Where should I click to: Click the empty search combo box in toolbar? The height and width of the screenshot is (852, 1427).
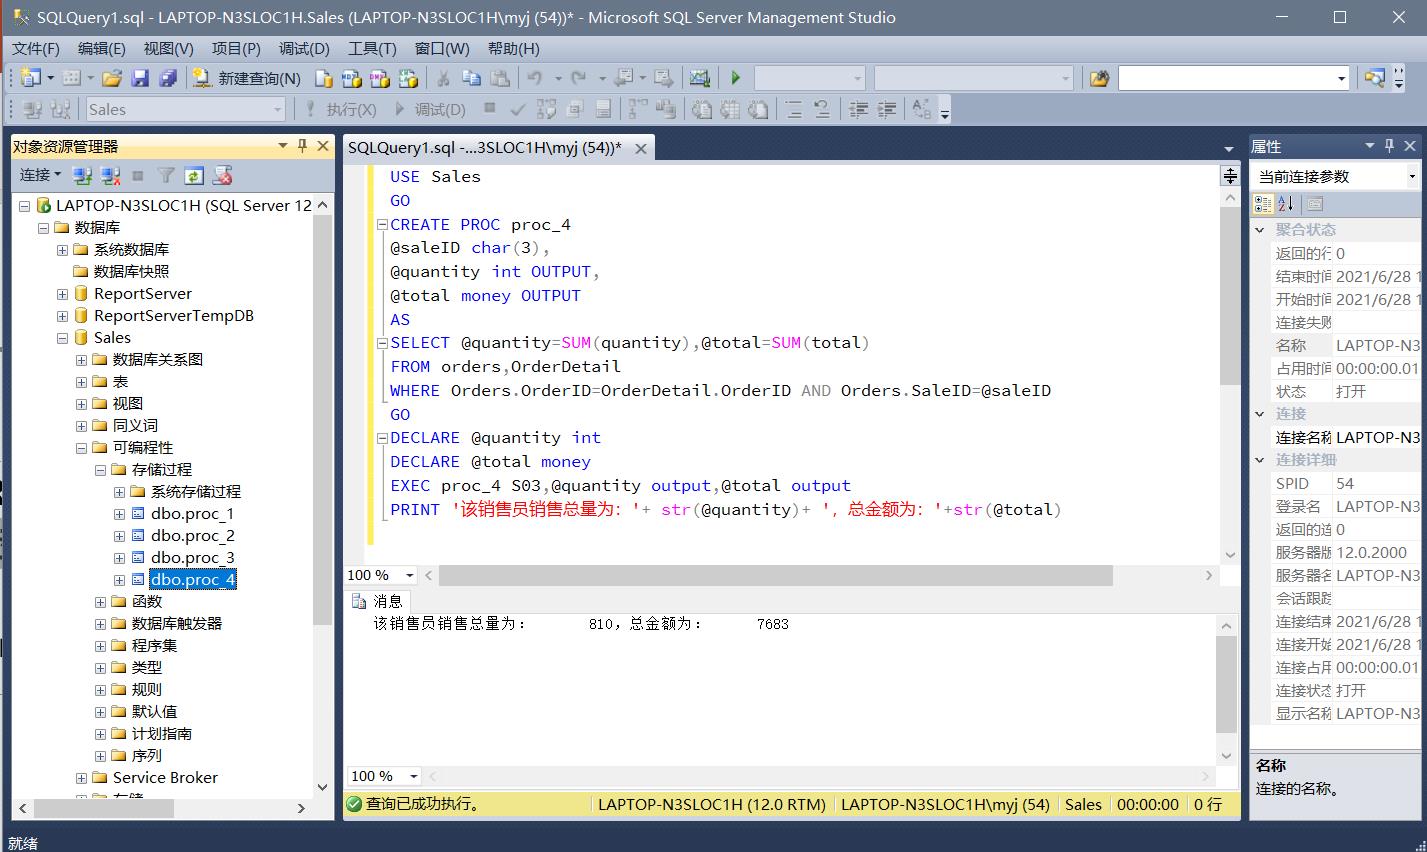(x=1234, y=78)
